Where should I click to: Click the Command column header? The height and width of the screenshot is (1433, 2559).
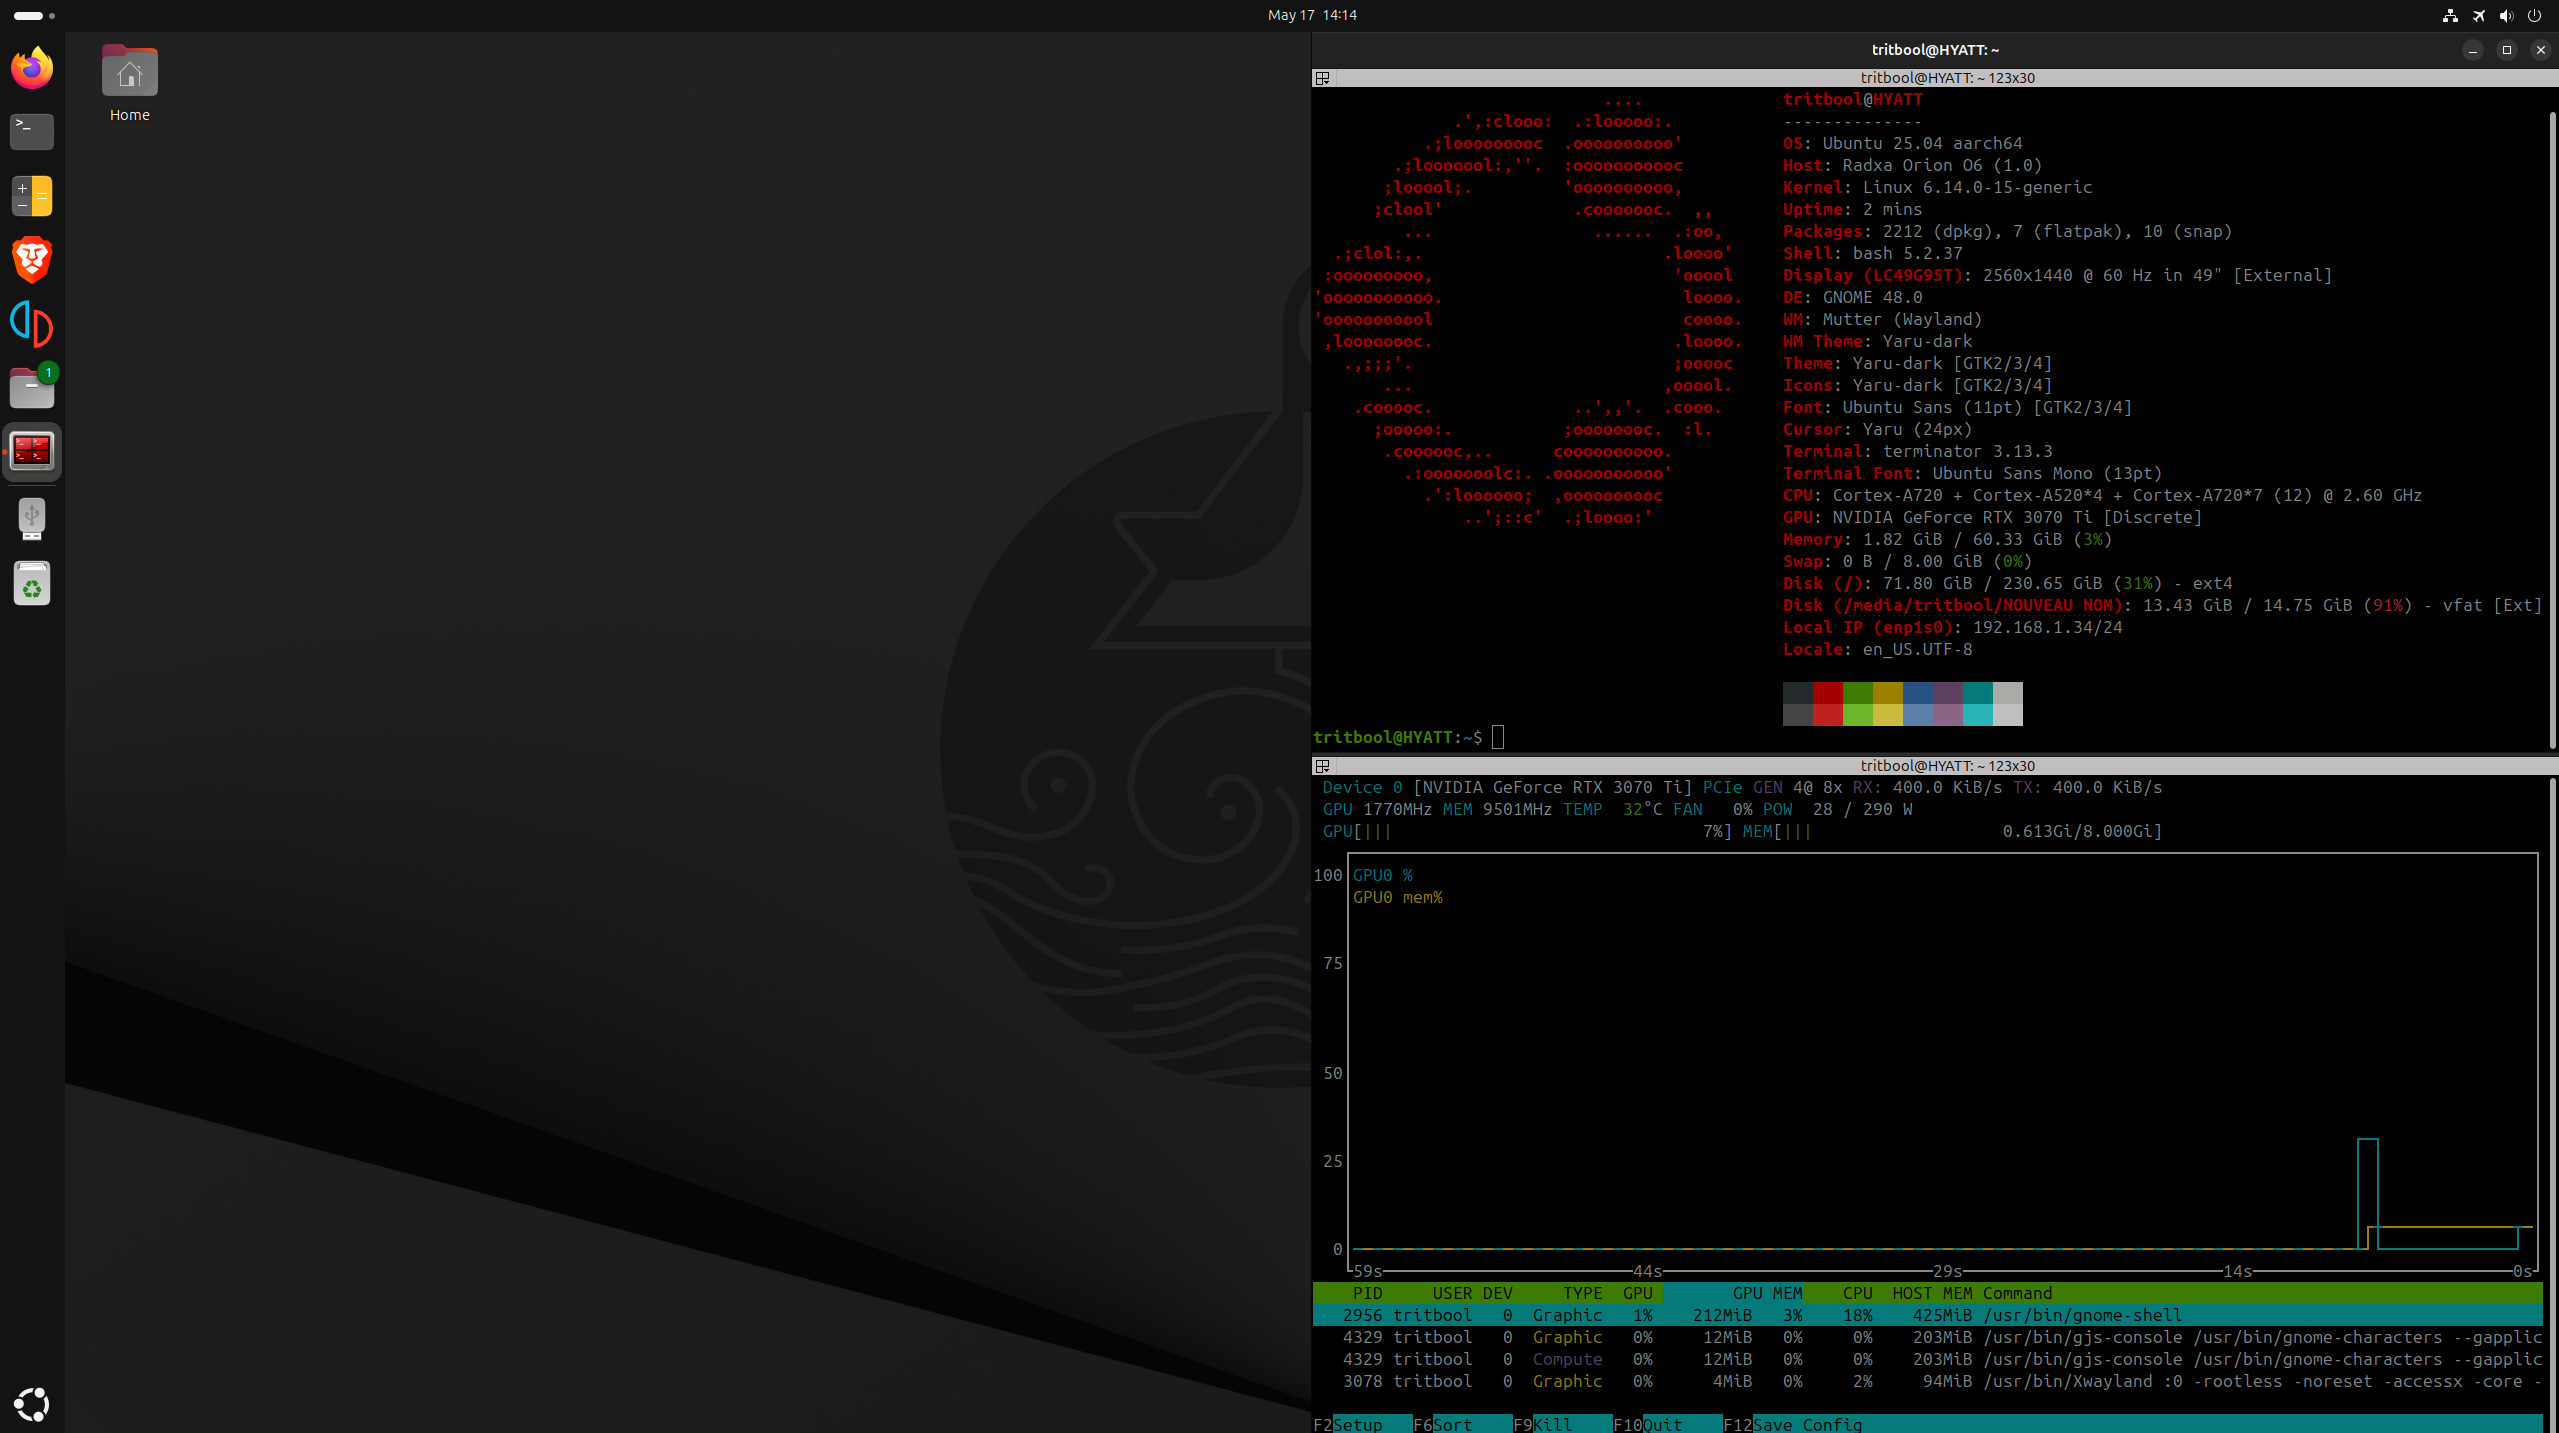(x=2017, y=1293)
